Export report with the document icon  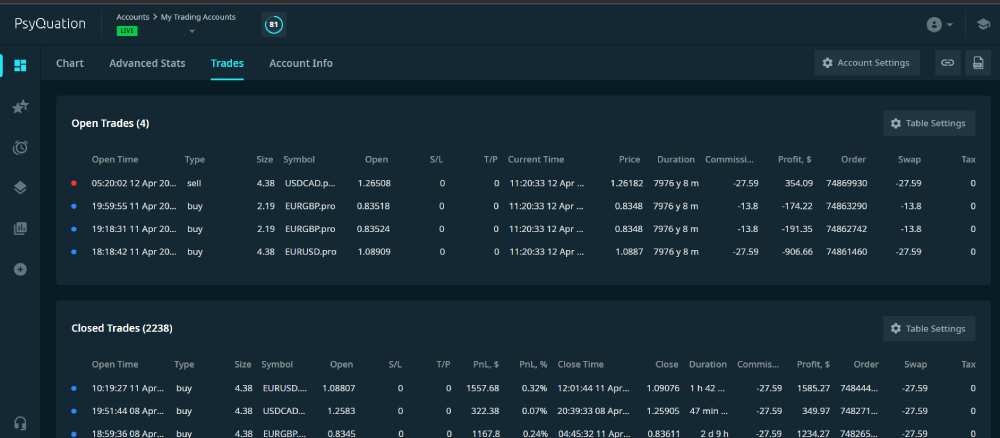pyautogui.click(x=978, y=62)
